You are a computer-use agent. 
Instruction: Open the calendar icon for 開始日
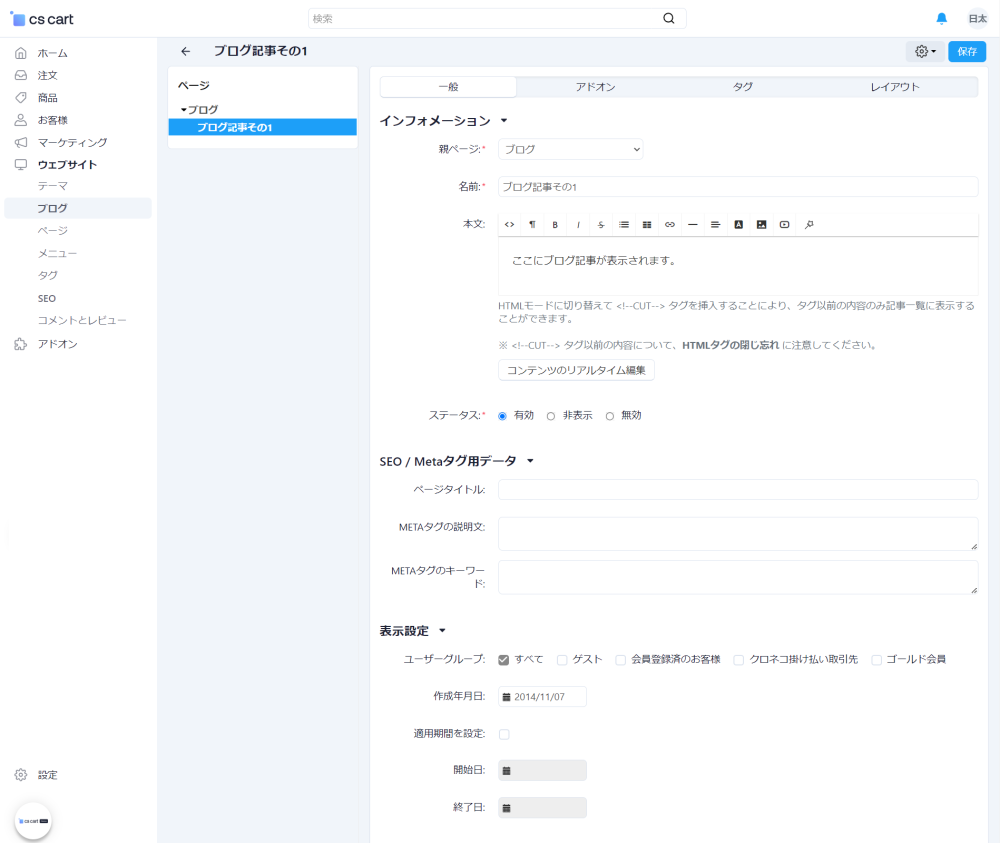[x=506, y=771]
